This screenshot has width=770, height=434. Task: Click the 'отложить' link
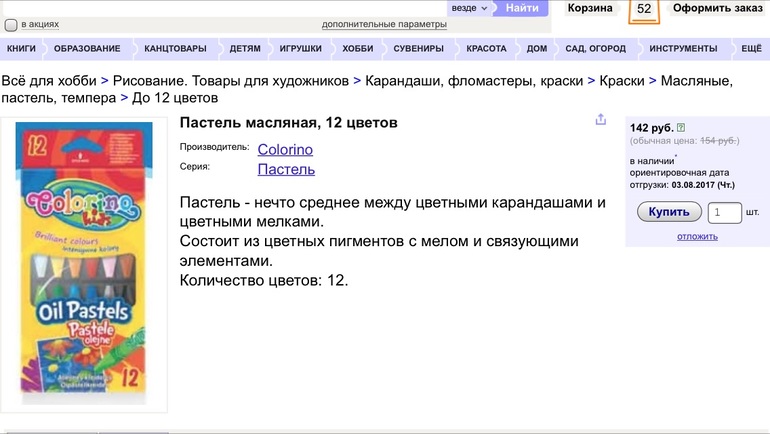click(697, 237)
